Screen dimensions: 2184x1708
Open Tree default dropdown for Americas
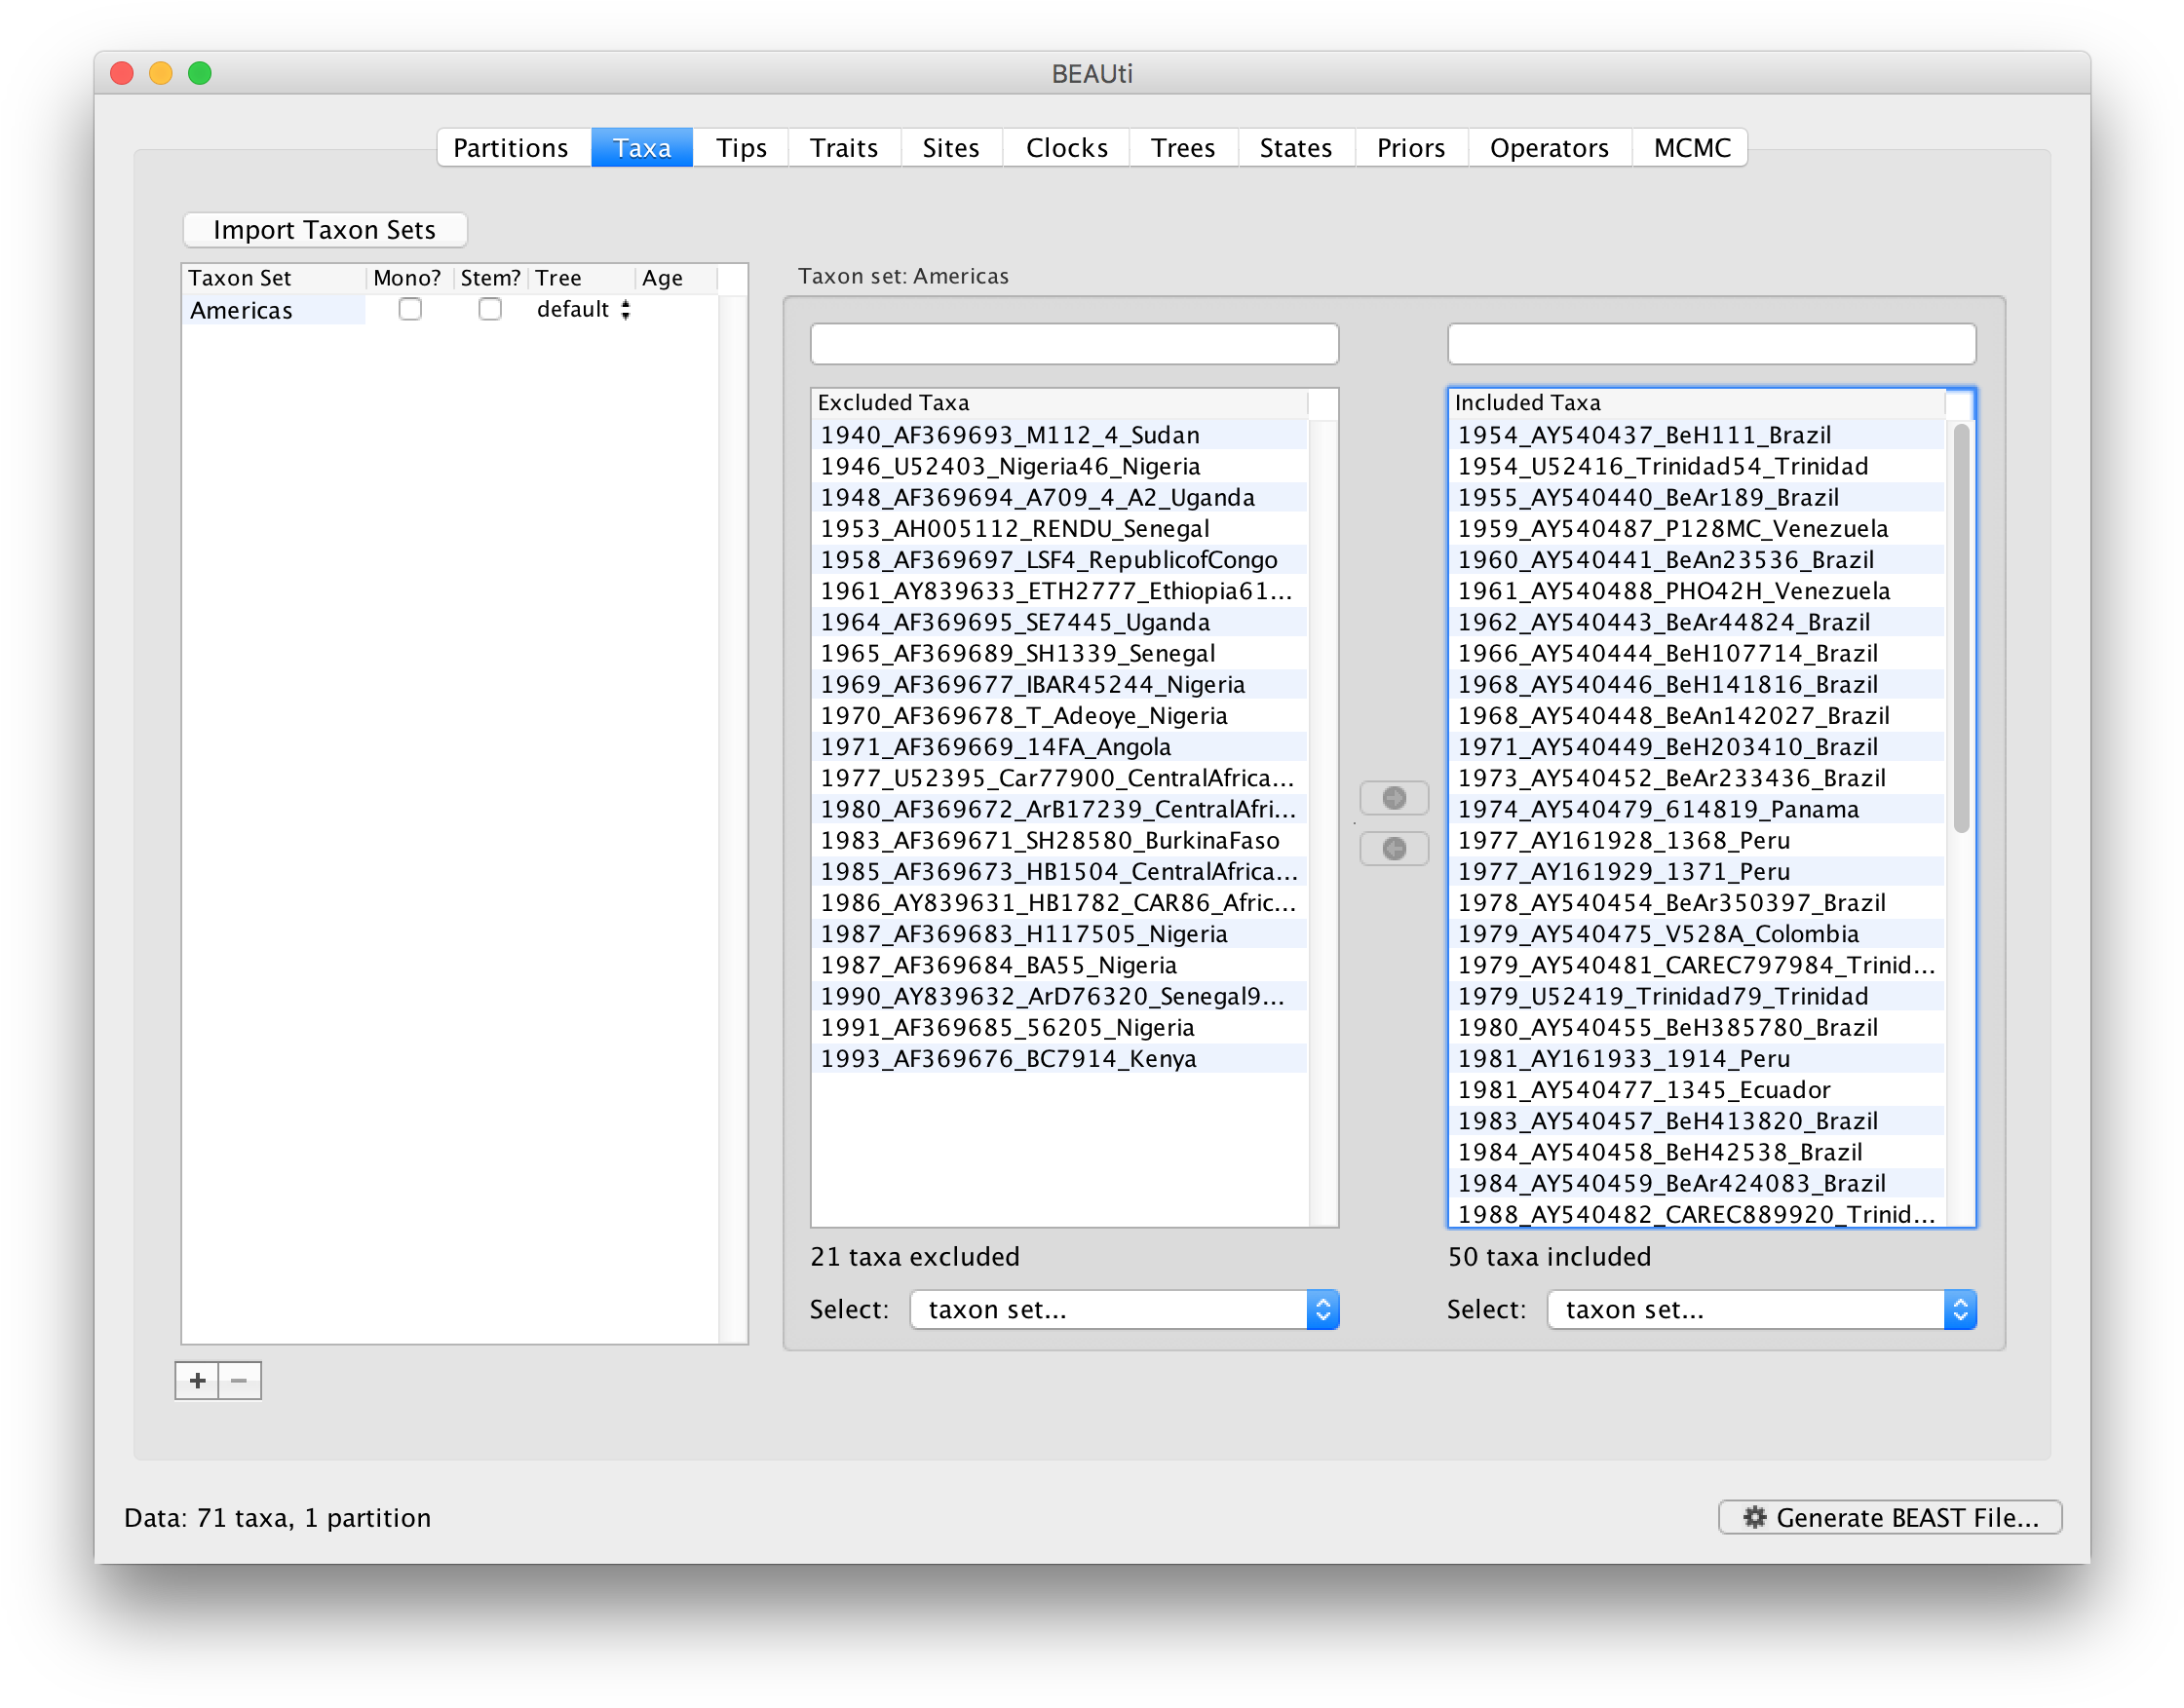584,310
